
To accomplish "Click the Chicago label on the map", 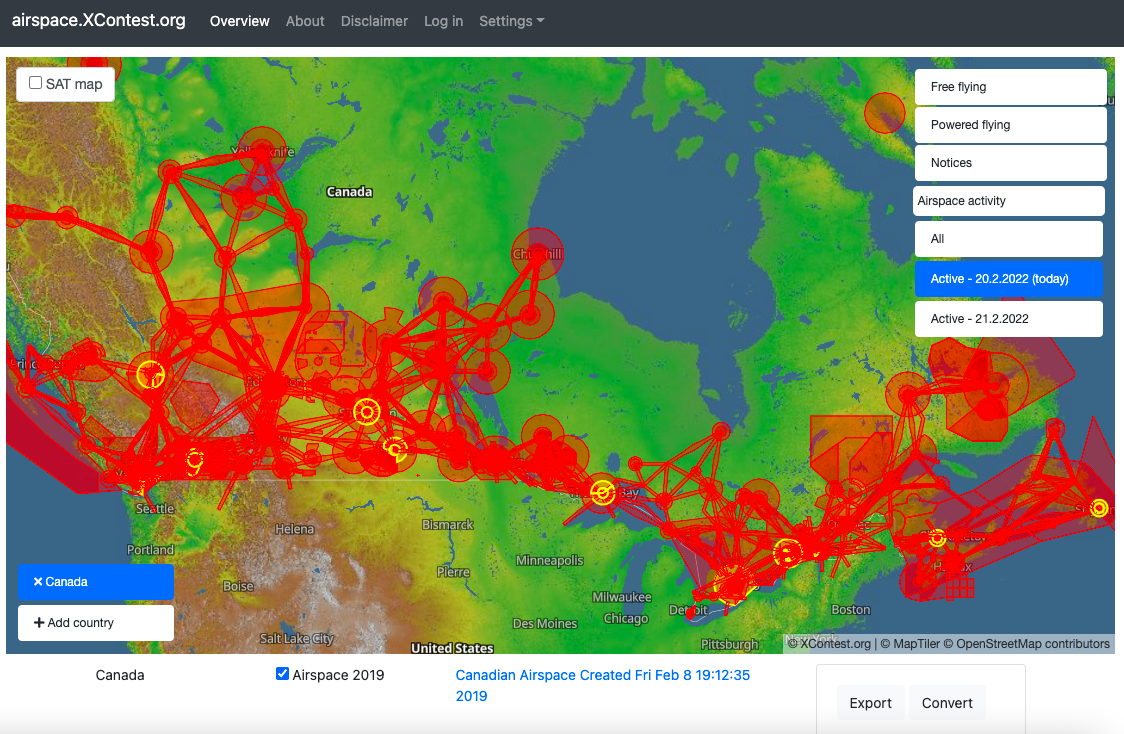I will point(626,619).
